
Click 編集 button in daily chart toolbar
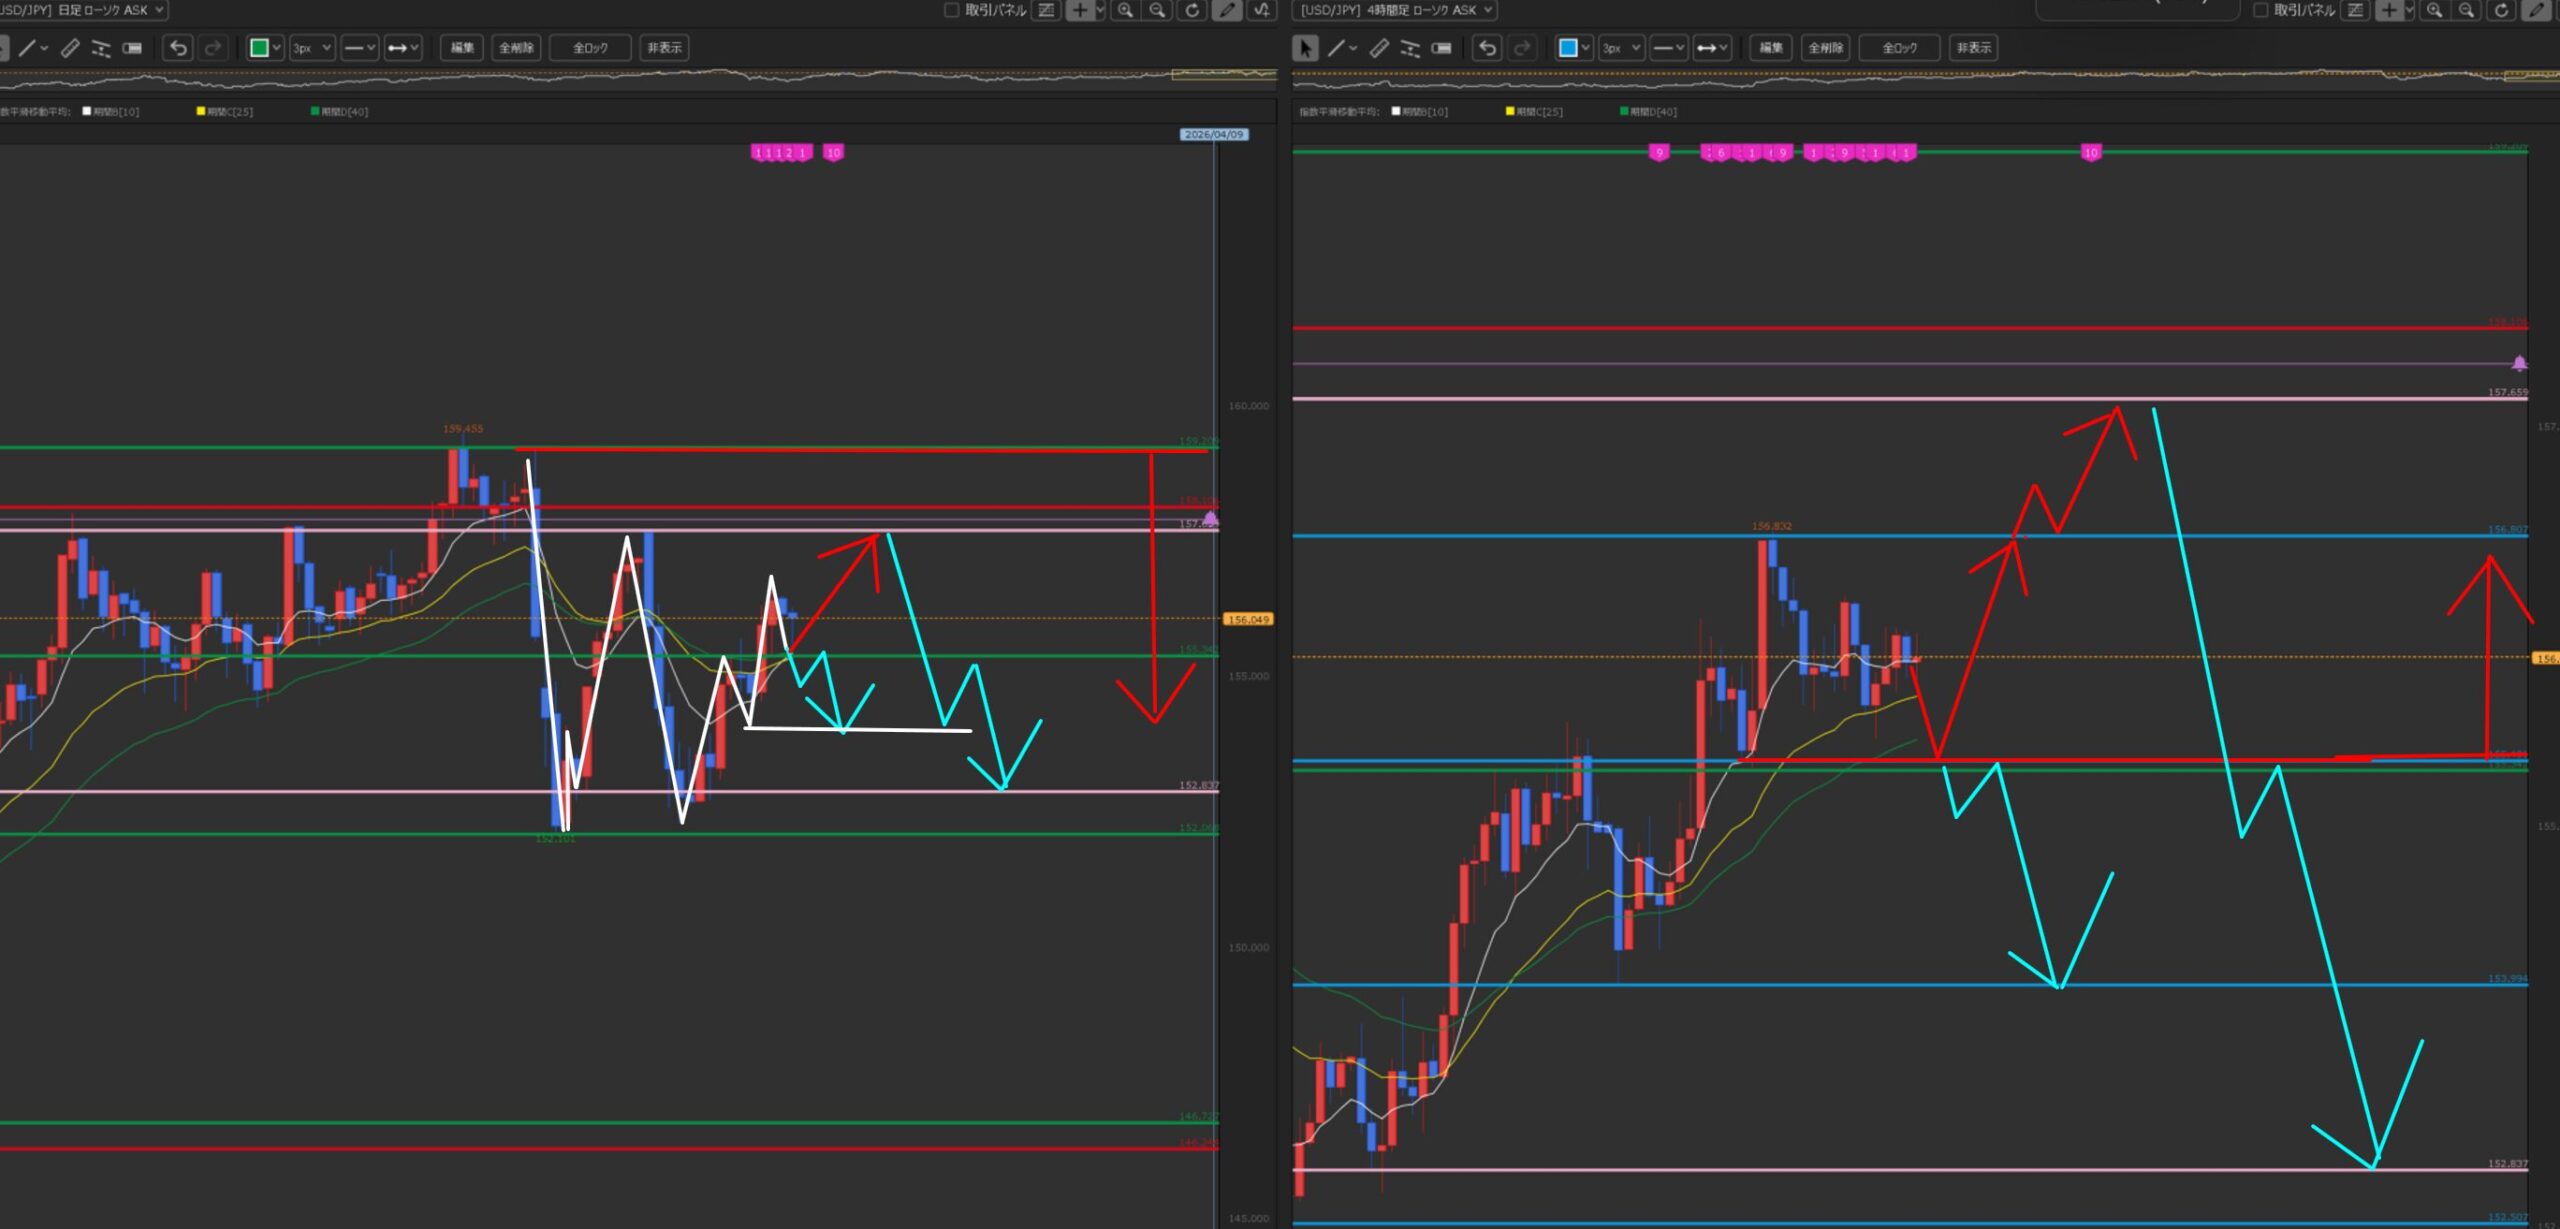(461, 48)
